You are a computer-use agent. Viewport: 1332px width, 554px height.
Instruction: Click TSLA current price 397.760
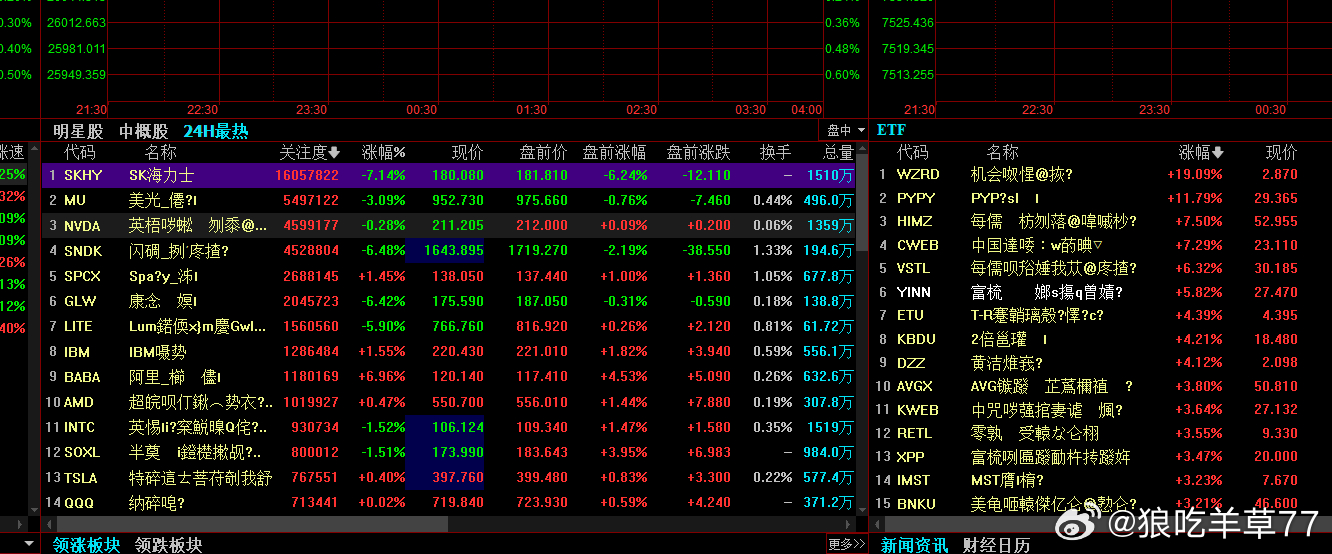point(458,478)
